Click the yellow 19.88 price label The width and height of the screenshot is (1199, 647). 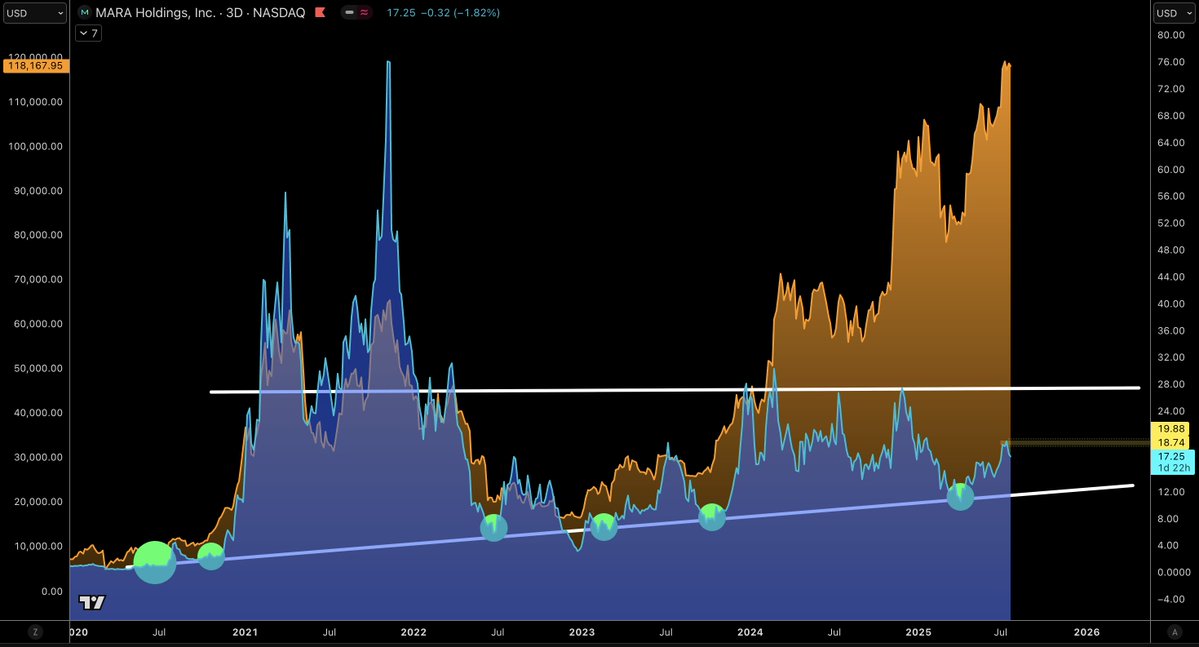pyautogui.click(x=1171, y=429)
